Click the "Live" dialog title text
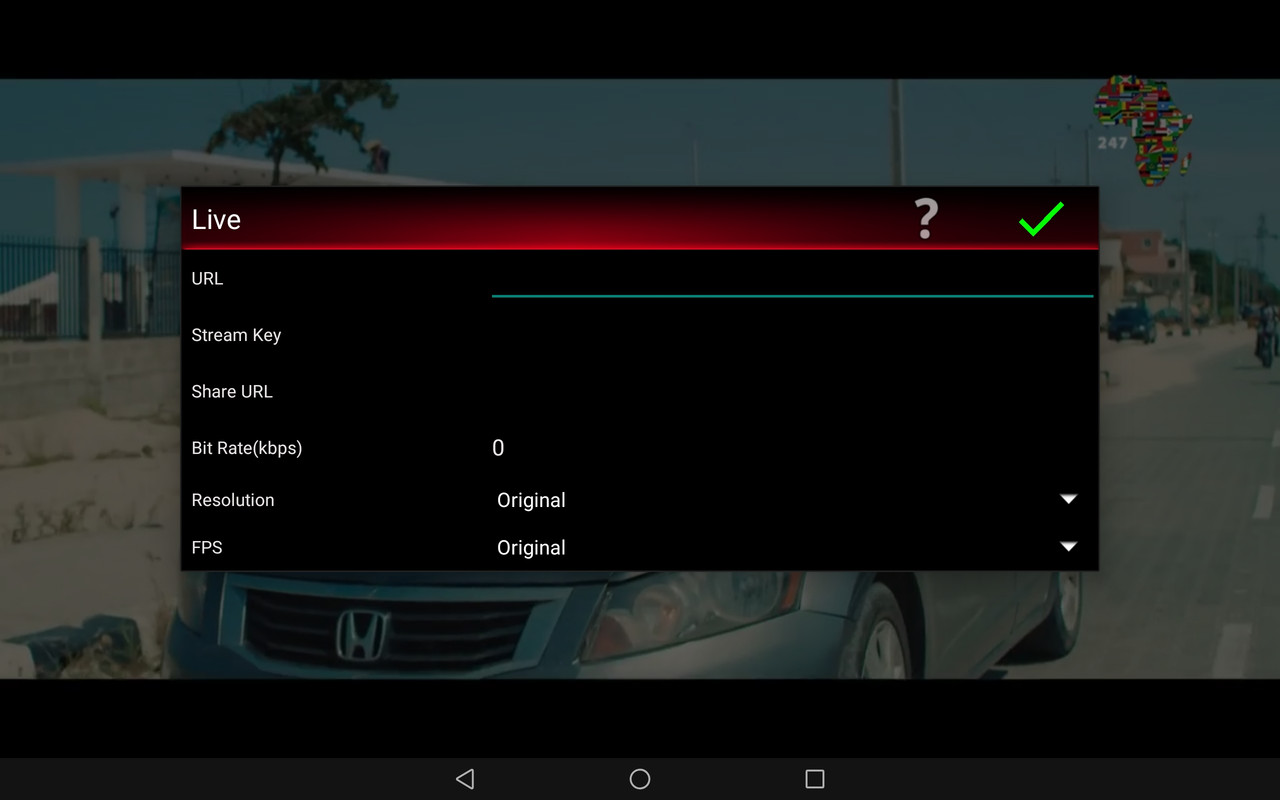This screenshot has width=1280, height=800. point(216,220)
